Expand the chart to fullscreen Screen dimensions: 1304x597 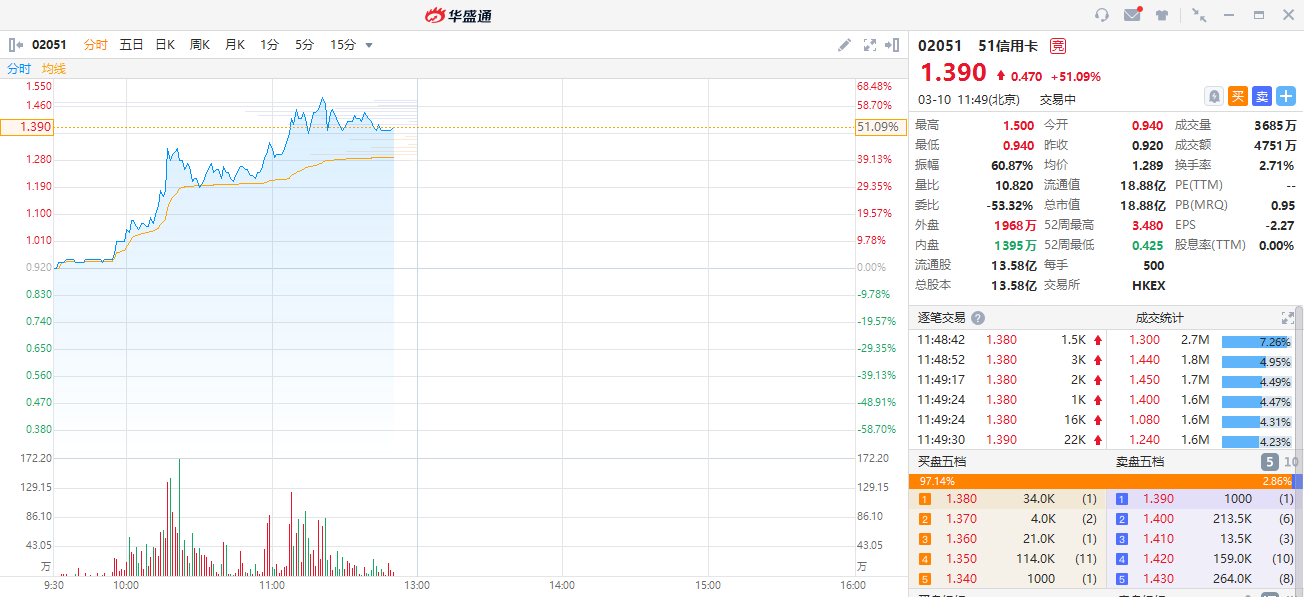869,45
